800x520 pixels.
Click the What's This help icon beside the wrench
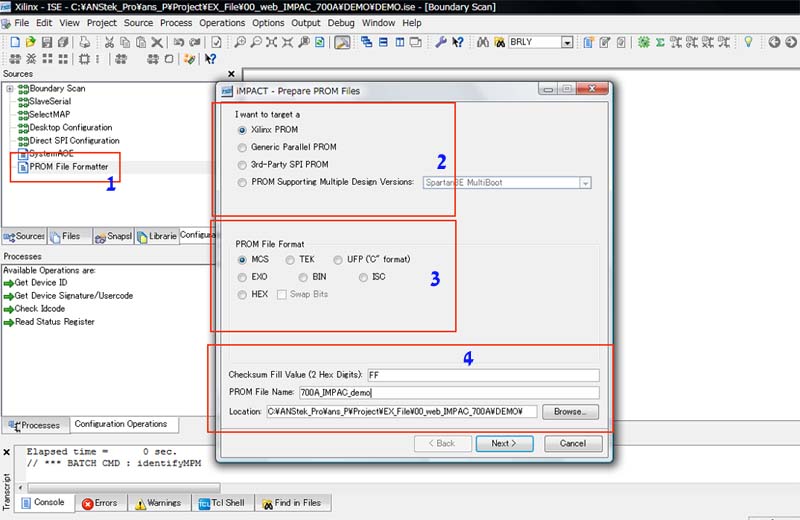click(x=457, y=42)
